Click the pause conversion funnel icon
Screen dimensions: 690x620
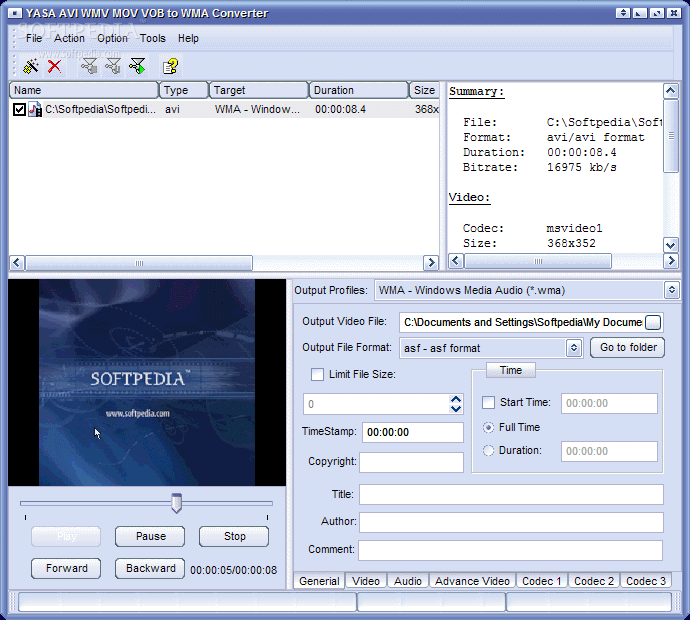click(x=113, y=66)
